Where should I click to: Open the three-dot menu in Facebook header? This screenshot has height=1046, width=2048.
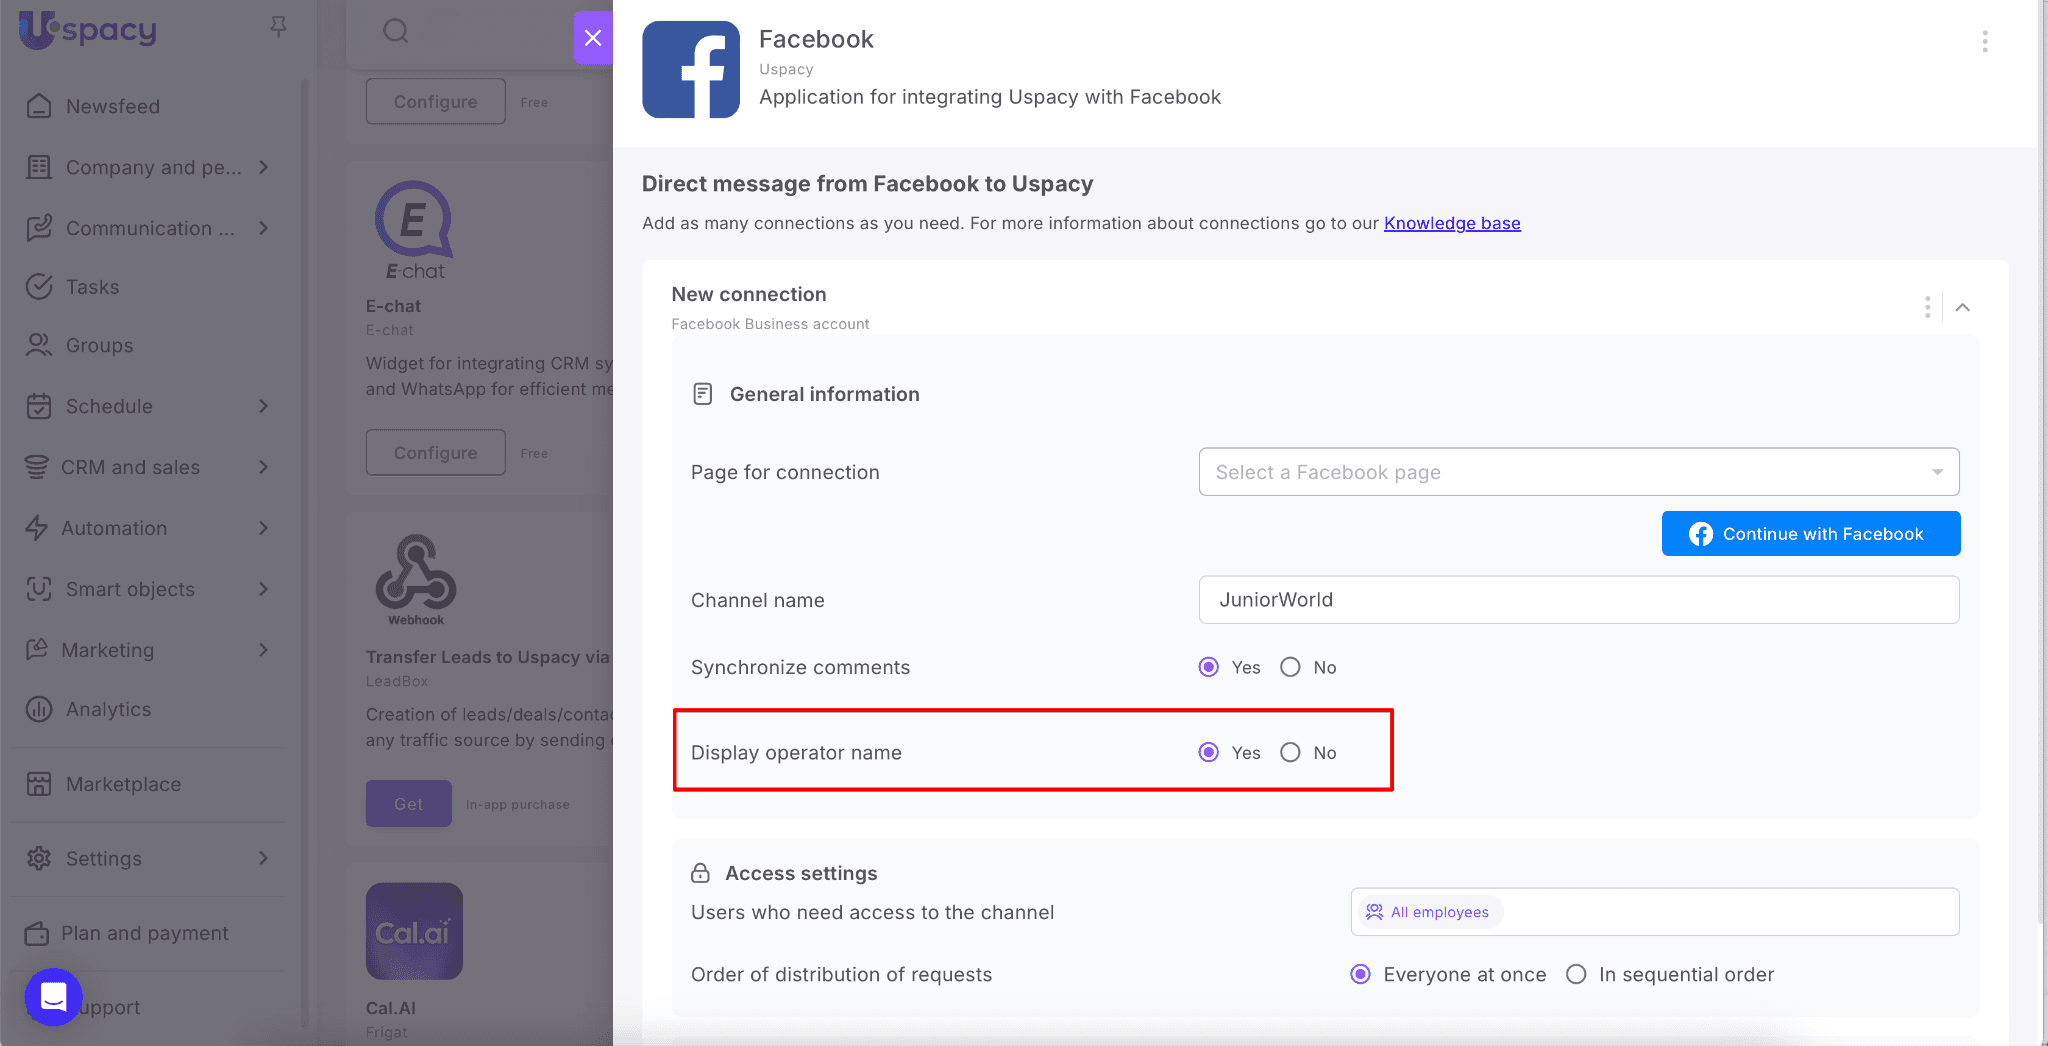[x=1984, y=41]
